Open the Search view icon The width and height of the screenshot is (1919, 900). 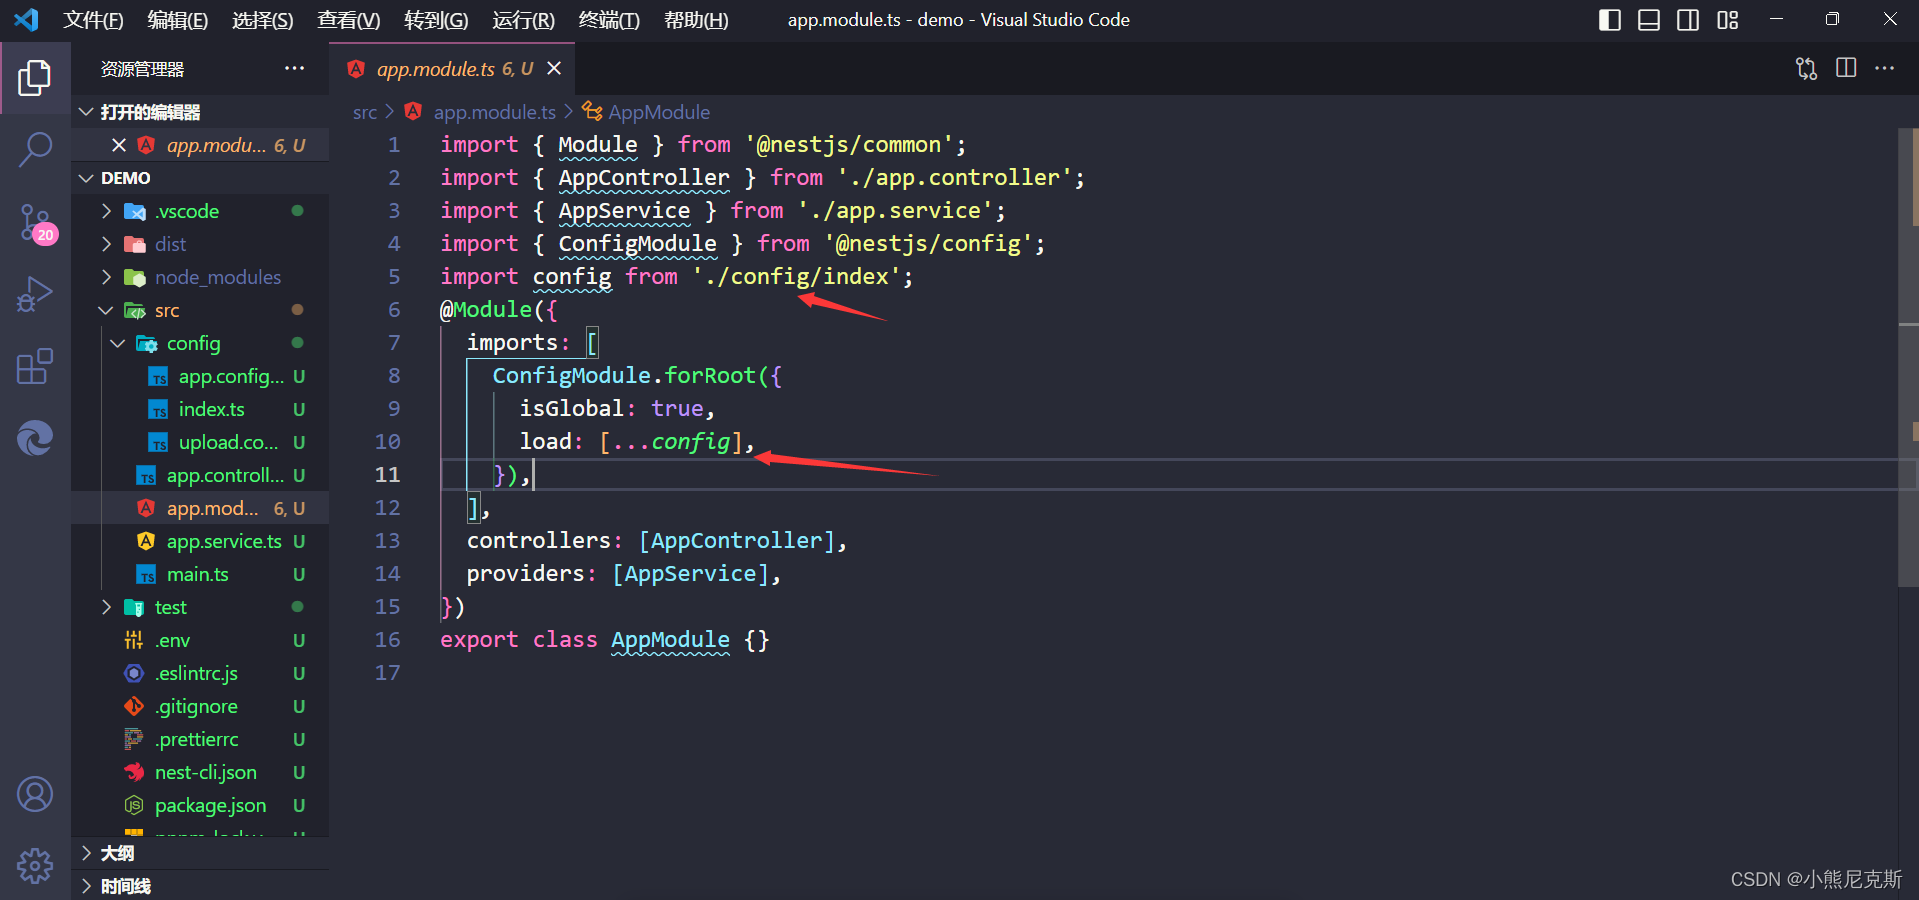(x=35, y=150)
